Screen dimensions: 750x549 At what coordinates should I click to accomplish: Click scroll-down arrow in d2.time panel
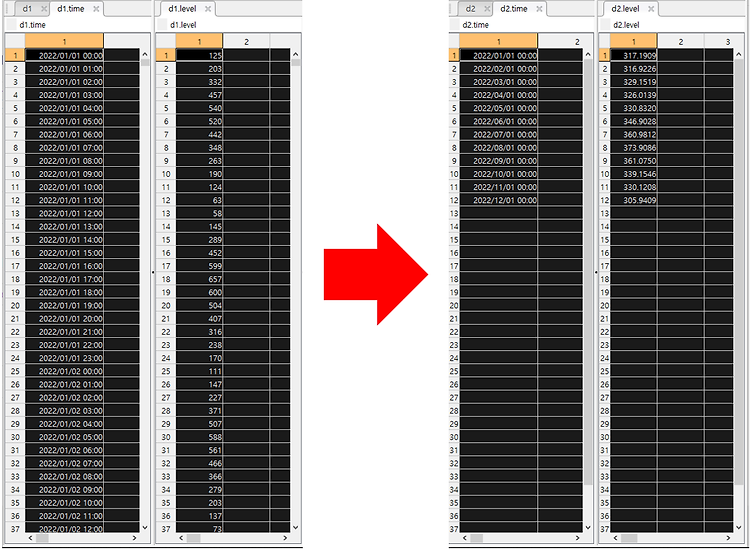588,527
